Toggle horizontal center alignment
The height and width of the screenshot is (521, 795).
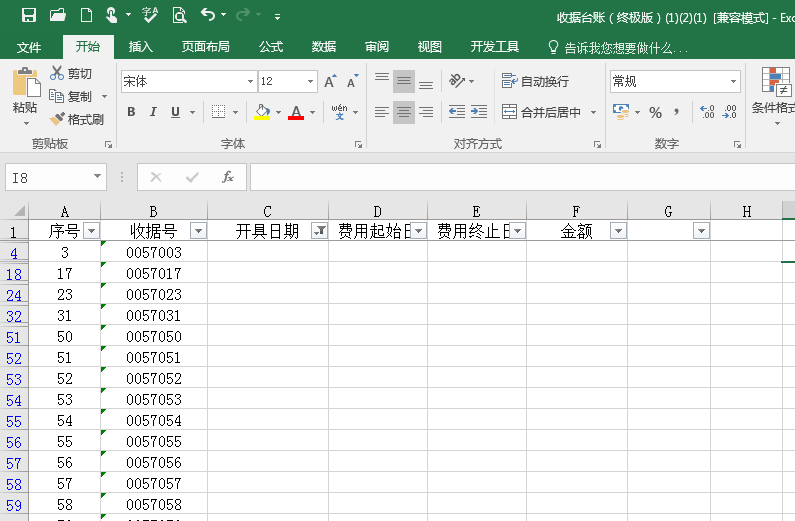pos(404,112)
